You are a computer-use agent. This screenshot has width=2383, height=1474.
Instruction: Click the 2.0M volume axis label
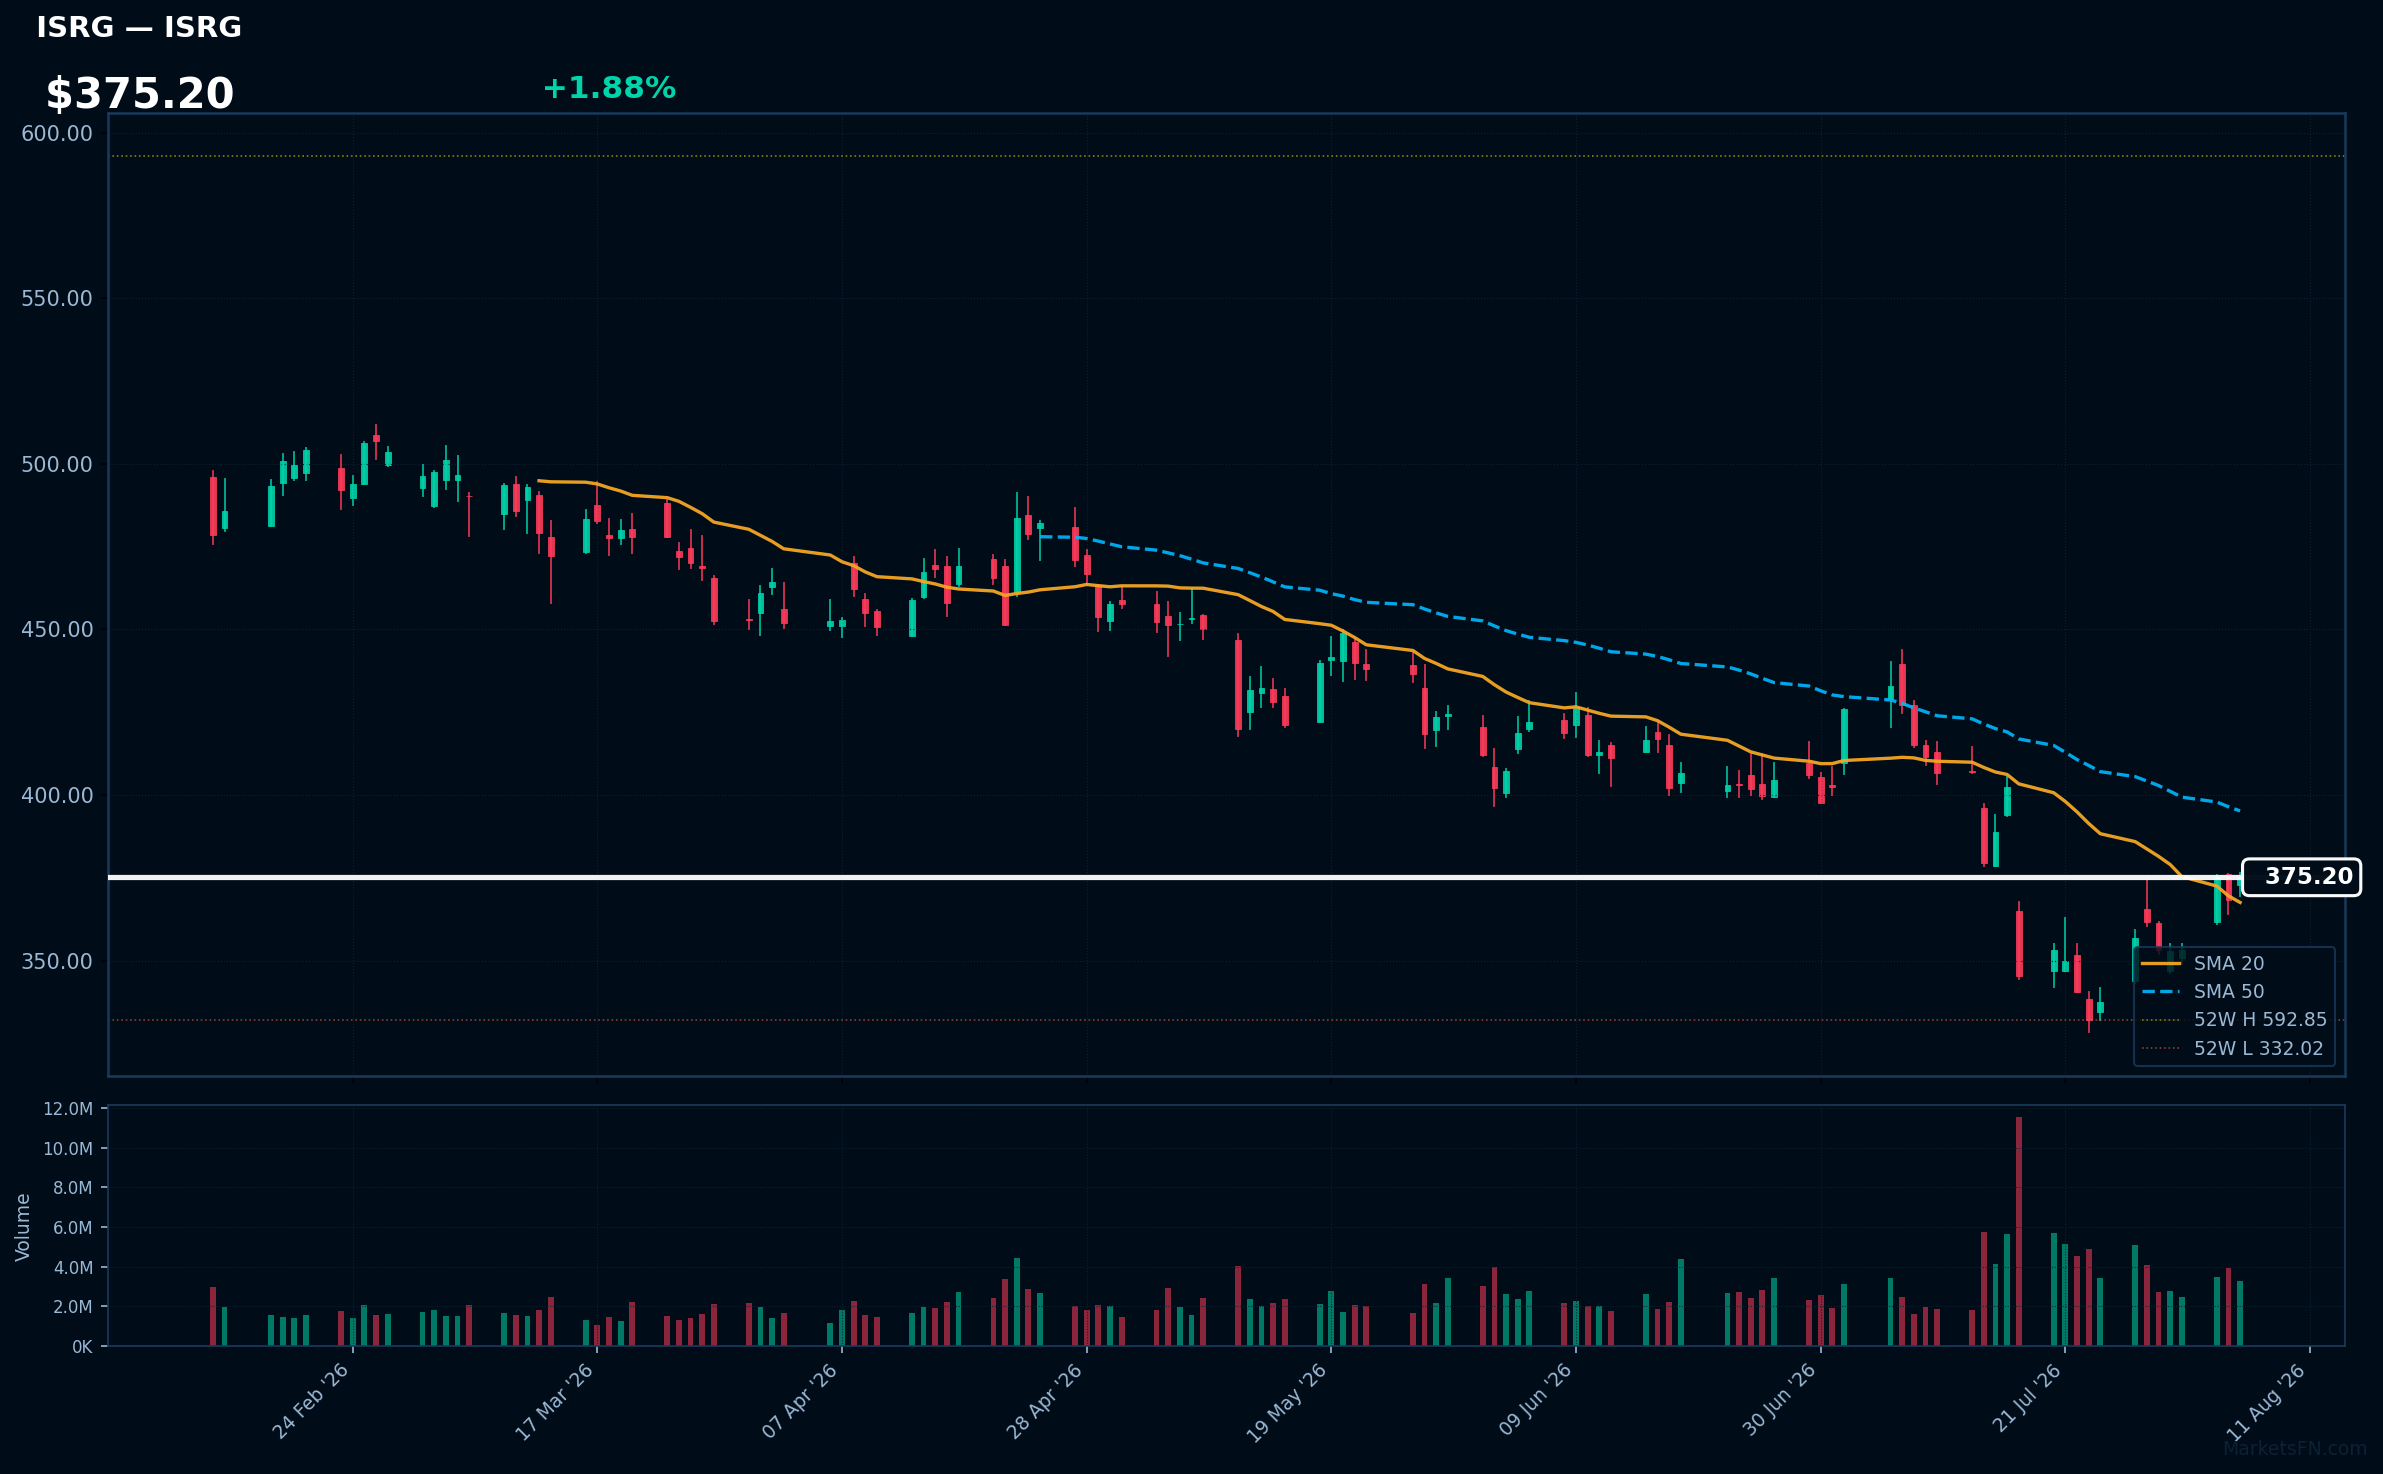click(x=73, y=1307)
